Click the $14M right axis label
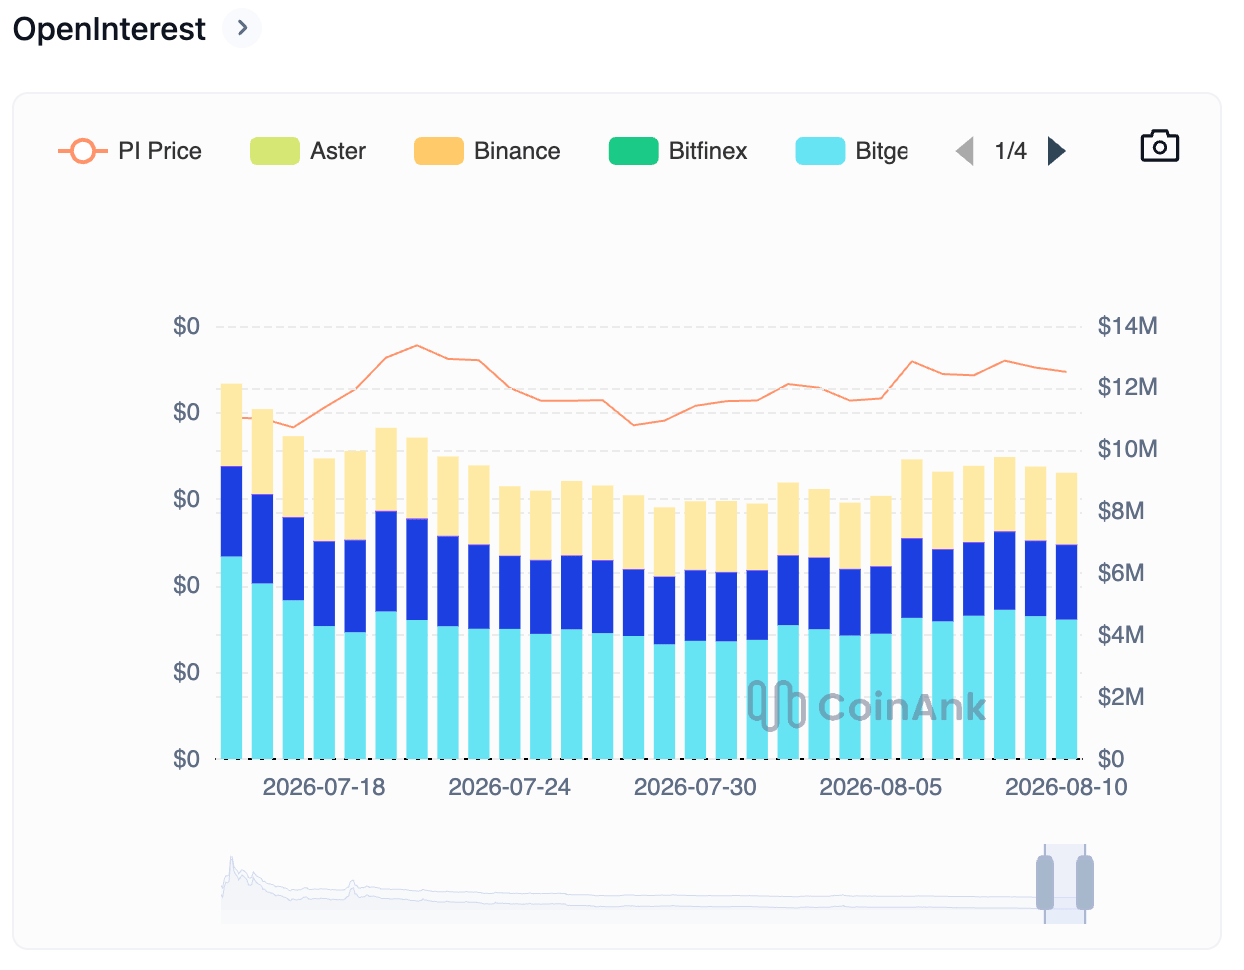The height and width of the screenshot is (970, 1244). click(x=1128, y=326)
